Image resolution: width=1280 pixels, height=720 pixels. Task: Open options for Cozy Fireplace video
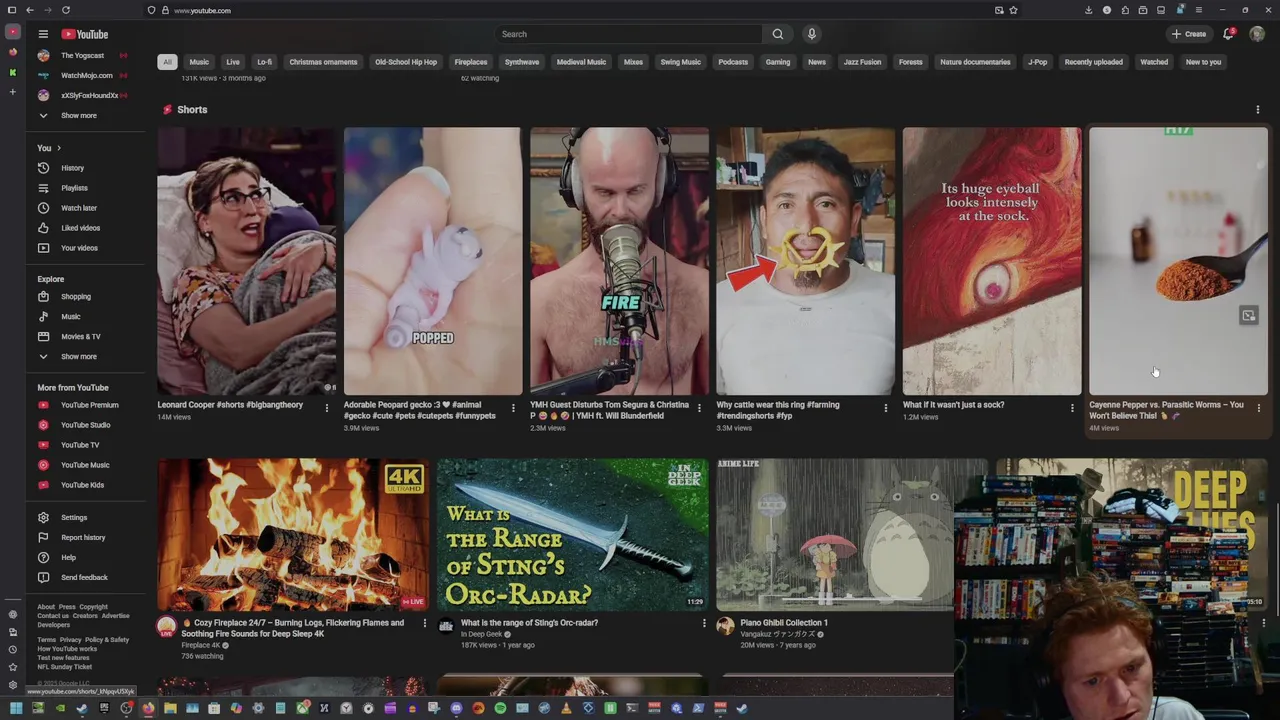click(424, 623)
